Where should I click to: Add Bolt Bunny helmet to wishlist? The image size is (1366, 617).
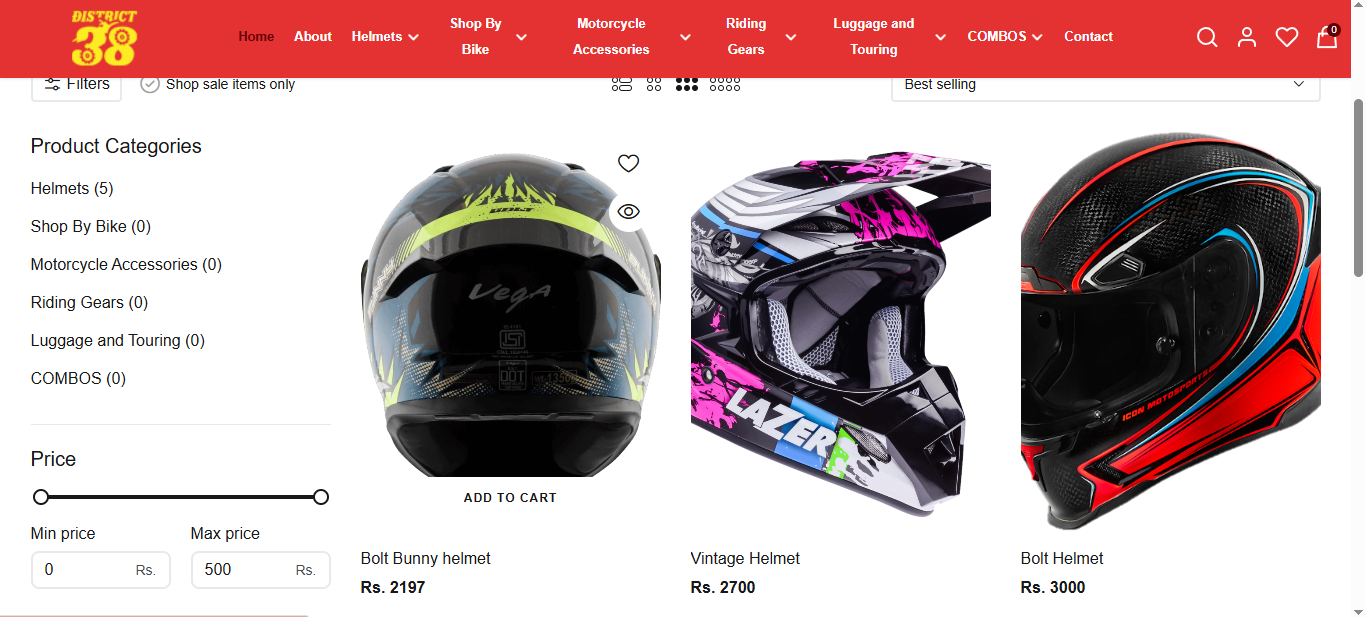(x=628, y=163)
